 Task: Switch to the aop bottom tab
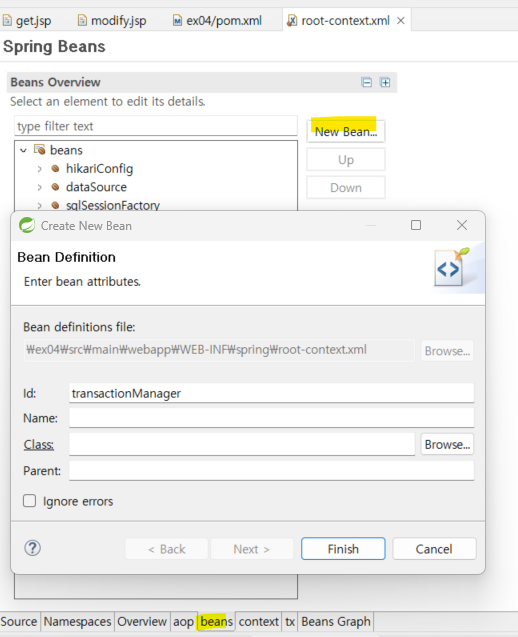point(183,622)
